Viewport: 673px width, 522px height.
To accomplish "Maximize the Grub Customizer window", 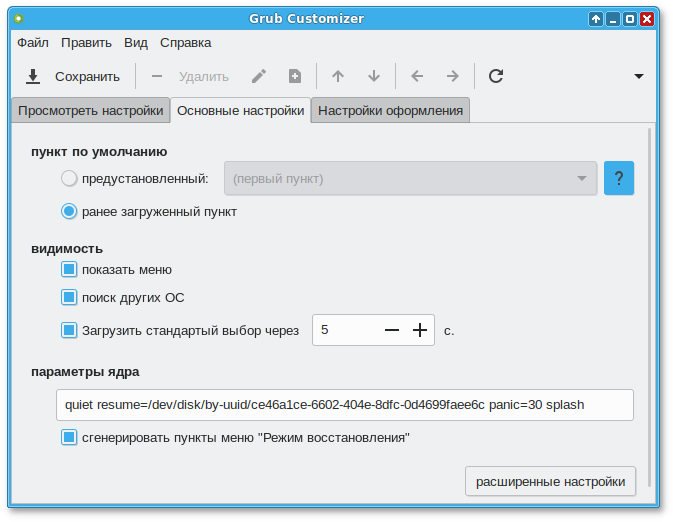I will pyautogui.click(x=630, y=19).
